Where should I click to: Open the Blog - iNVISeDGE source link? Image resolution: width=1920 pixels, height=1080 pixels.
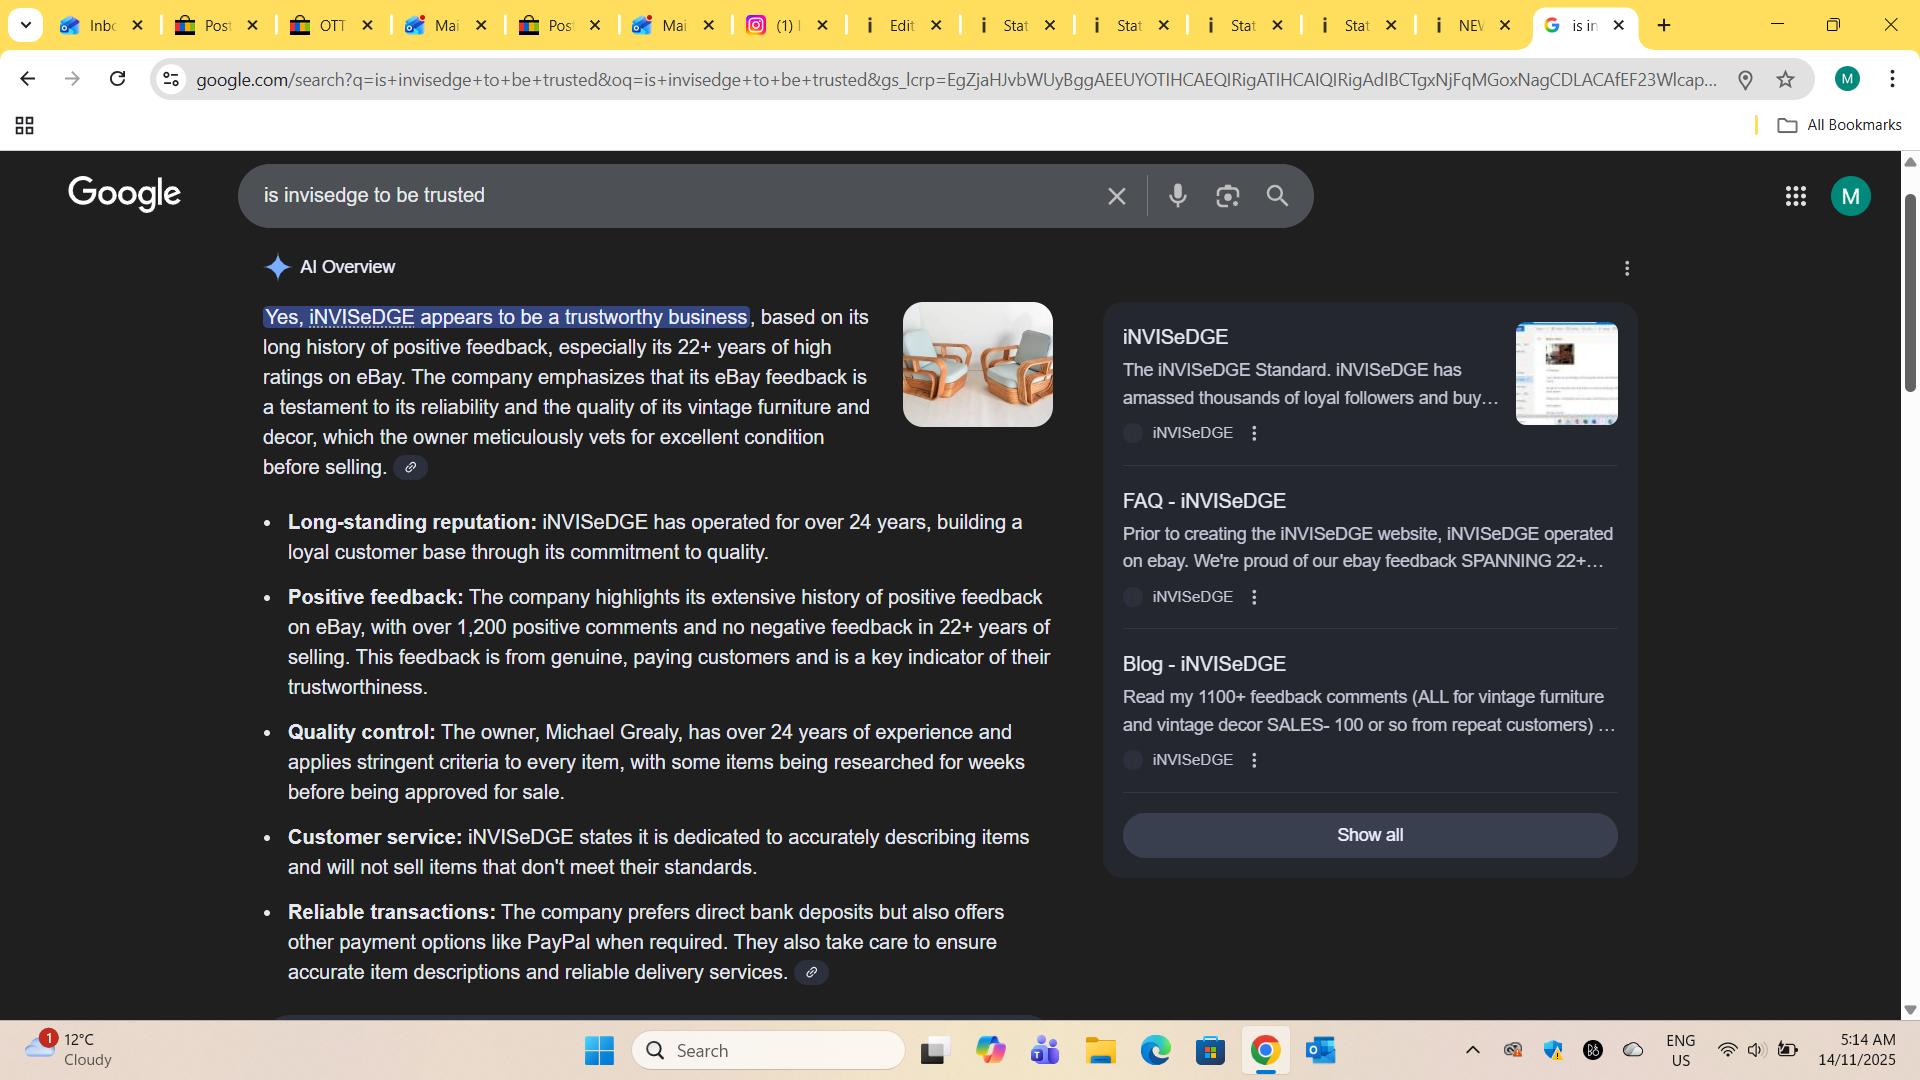pyautogui.click(x=1204, y=664)
